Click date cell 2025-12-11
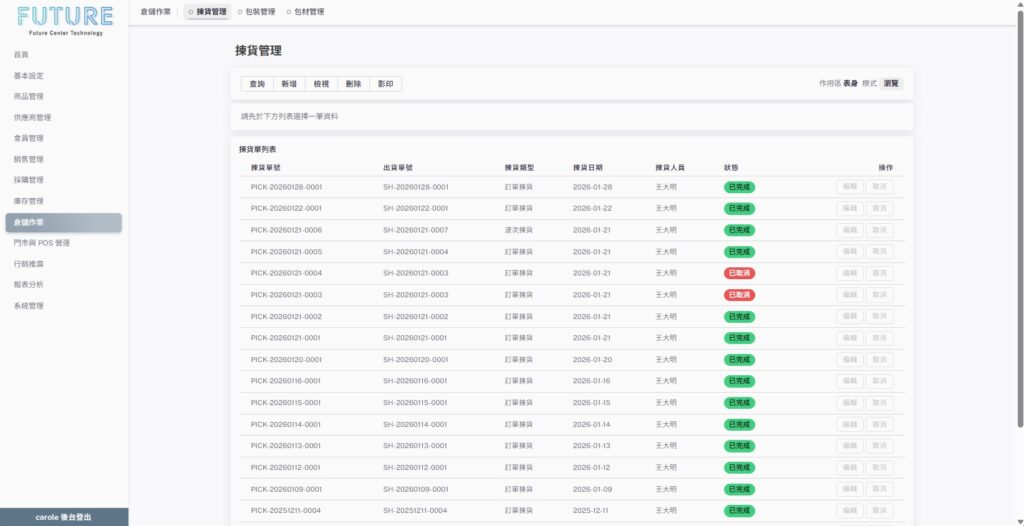Viewport: 1024px width, 526px height. 591,511
